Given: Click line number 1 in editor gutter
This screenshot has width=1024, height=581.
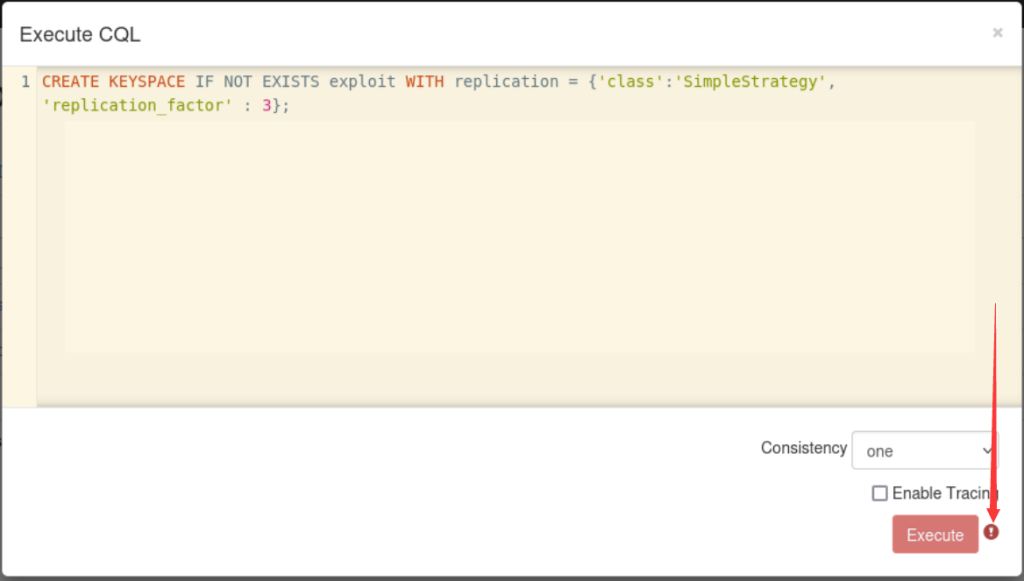Looking at the screenshot, I should click(25, 82).
